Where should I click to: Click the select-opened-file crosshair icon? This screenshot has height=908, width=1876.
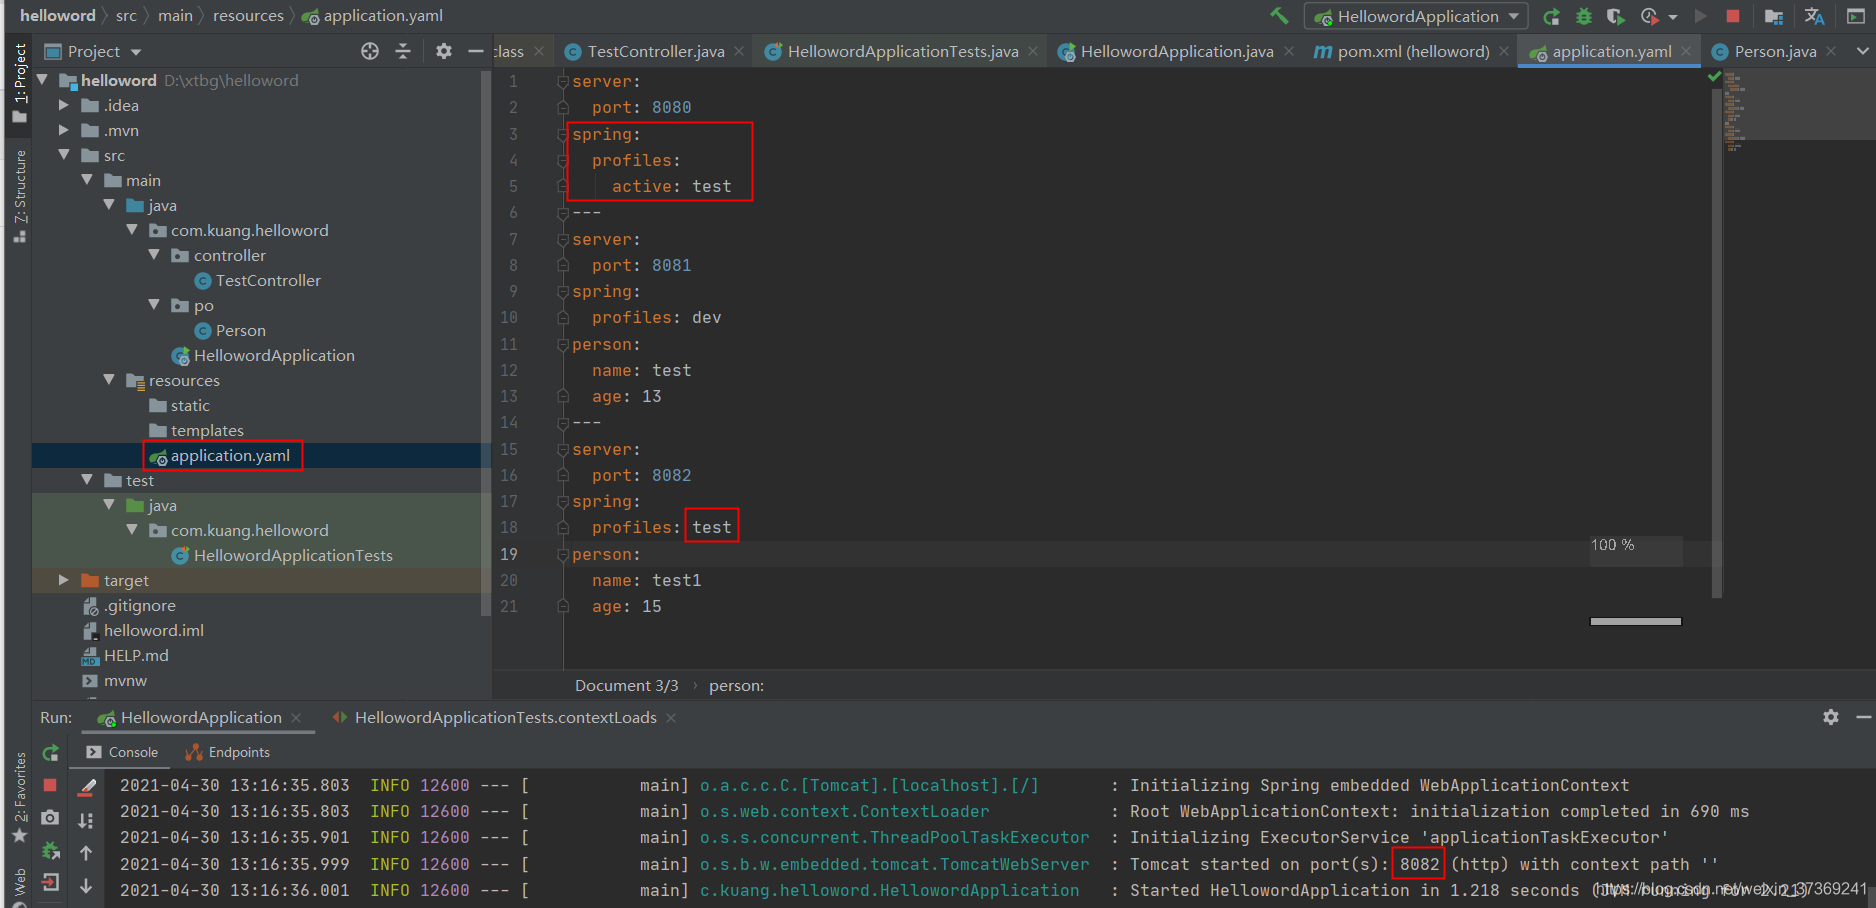370,50
